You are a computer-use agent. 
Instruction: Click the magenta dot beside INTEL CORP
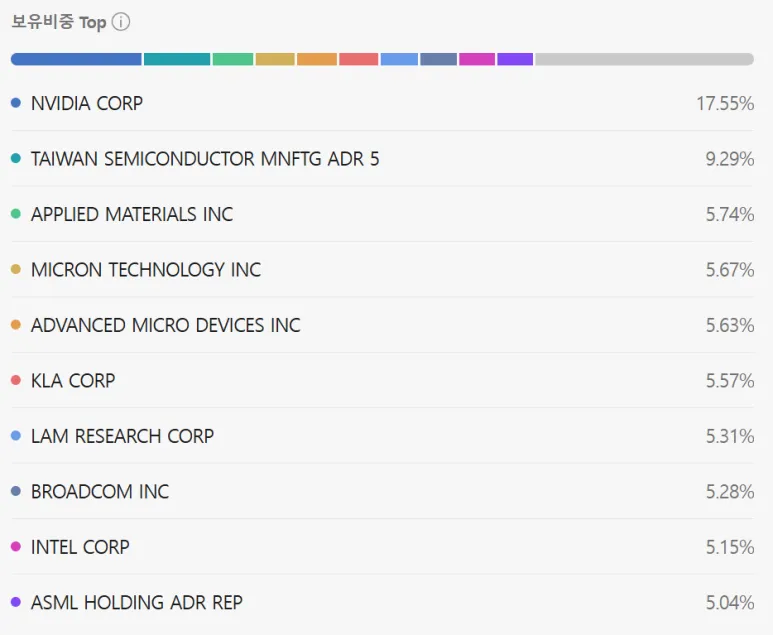[16, 546]
